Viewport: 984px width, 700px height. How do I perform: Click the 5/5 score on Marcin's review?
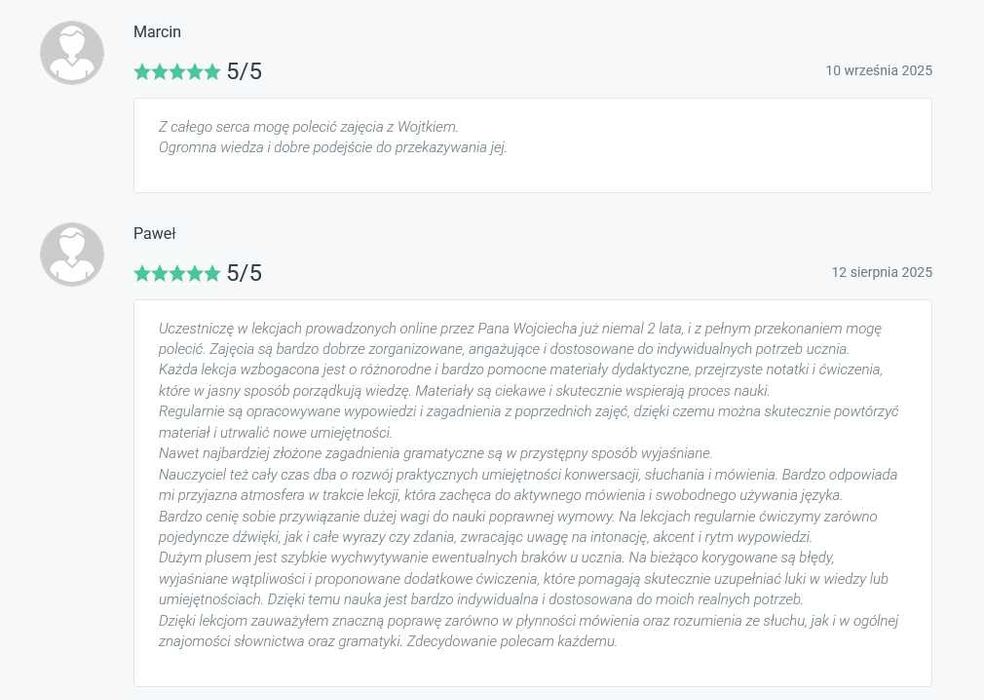pyautogui.click(x=244, y=72)
